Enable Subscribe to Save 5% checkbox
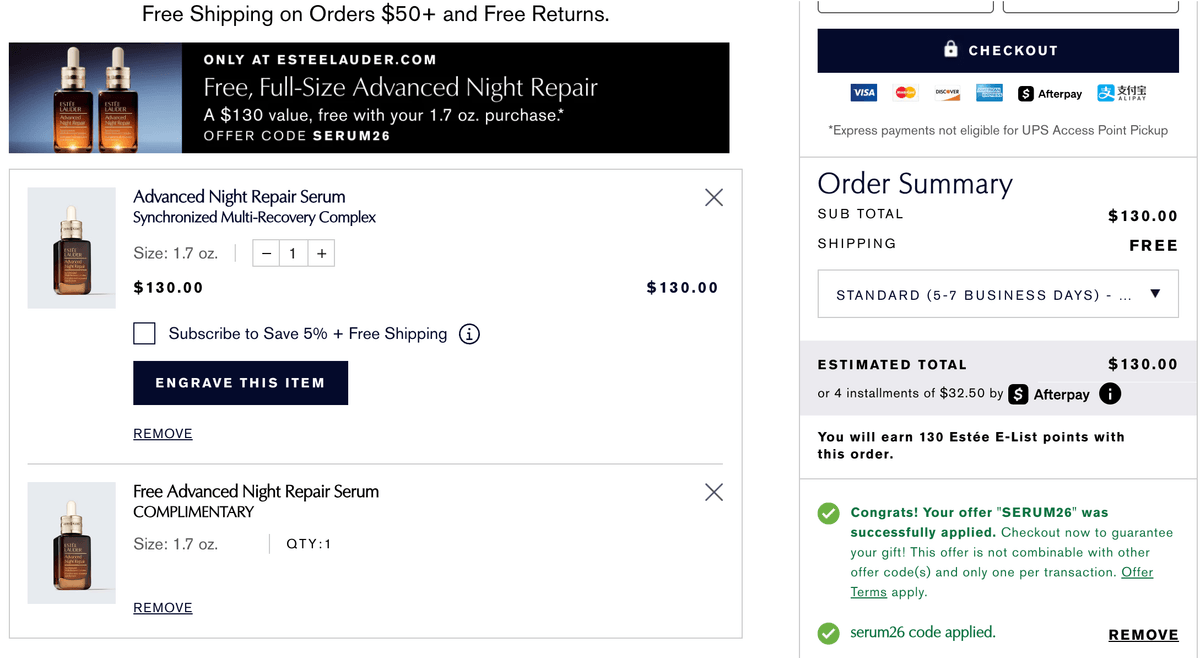The height and width of the screenshot is (658, 1200). click(144, 334)
